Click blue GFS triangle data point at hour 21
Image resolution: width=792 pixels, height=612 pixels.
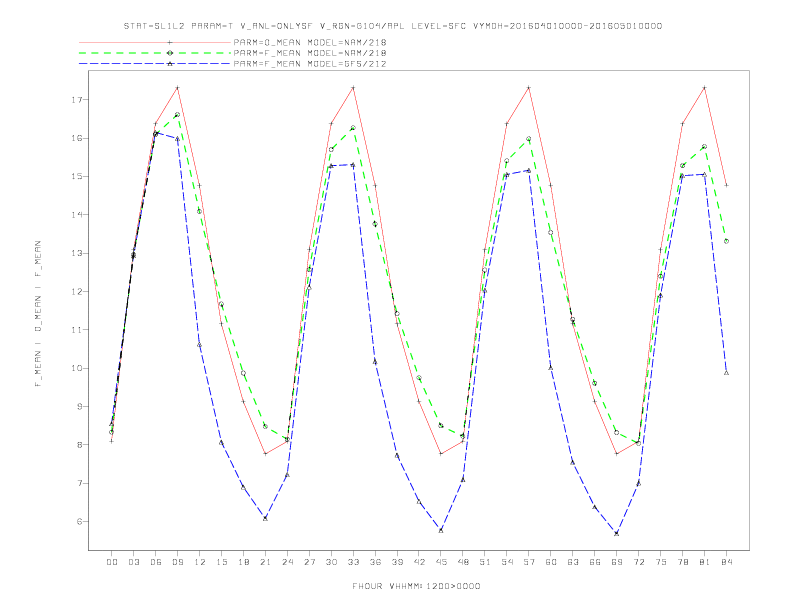coord(265,518)
